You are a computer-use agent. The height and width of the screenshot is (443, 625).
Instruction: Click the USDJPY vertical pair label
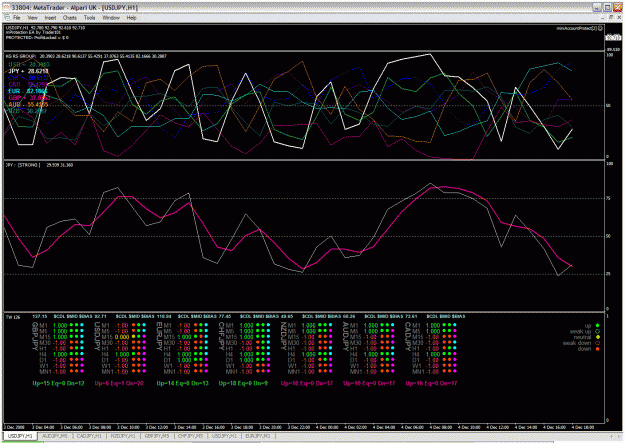tap(97, 336)
